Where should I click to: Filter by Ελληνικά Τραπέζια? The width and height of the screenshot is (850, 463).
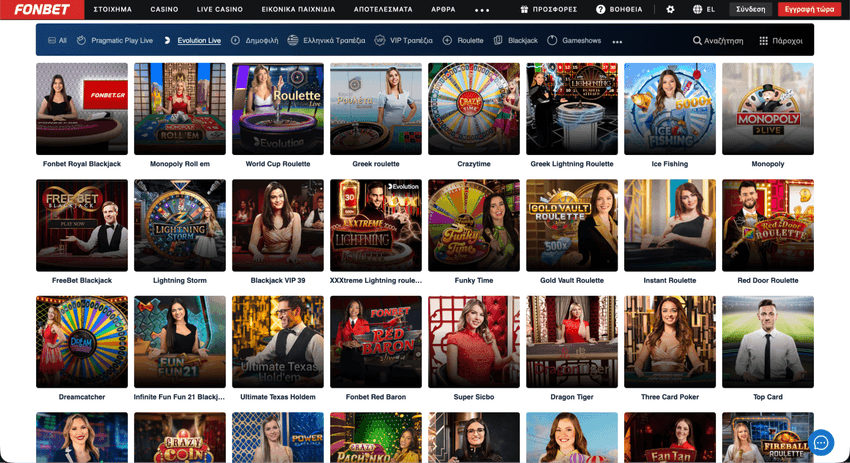(334, 40)
